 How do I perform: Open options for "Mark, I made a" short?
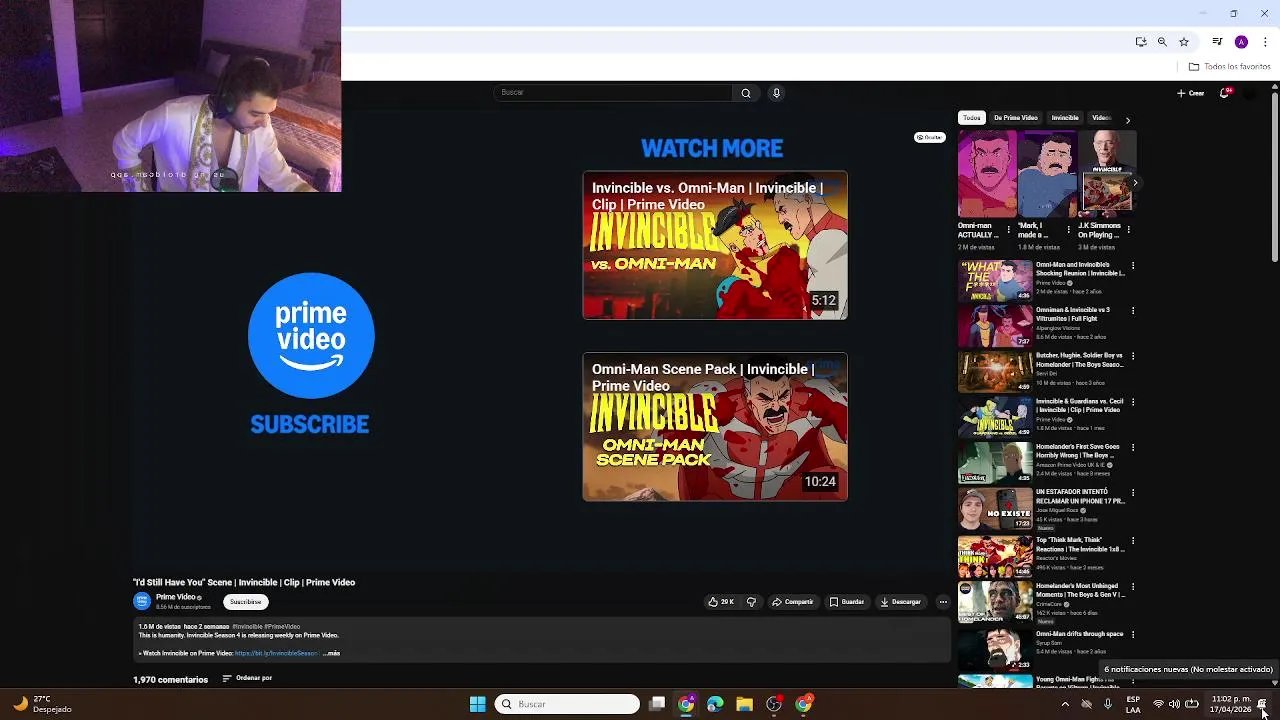tap(1068, 230)
